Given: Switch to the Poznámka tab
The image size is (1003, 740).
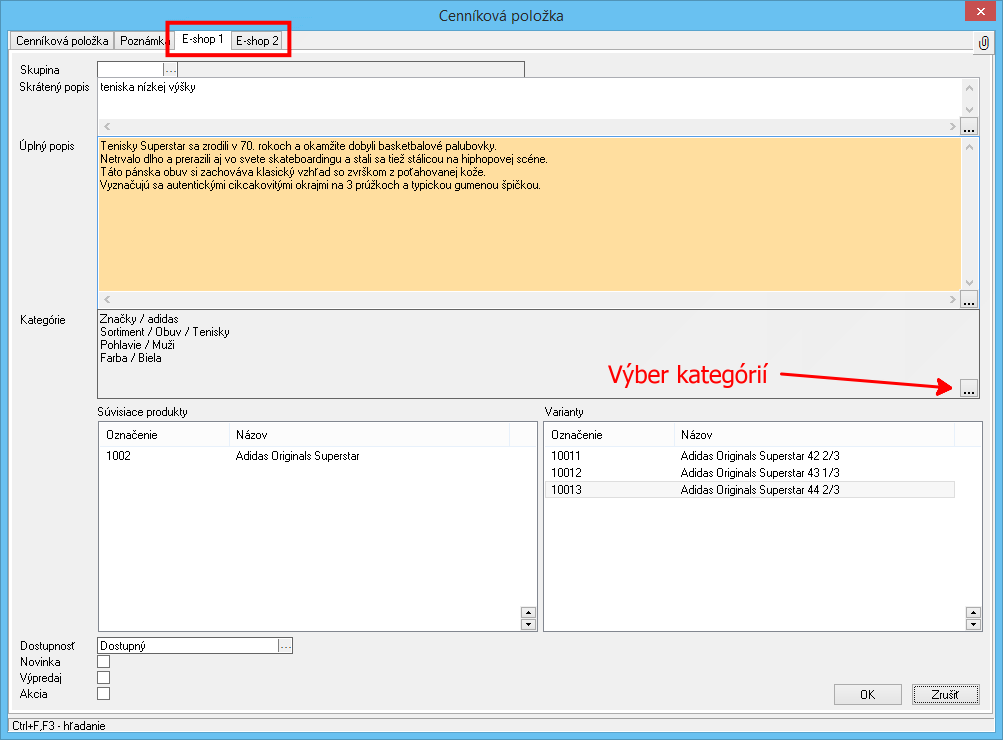Looking at the screenshot, I should point(142,42).
